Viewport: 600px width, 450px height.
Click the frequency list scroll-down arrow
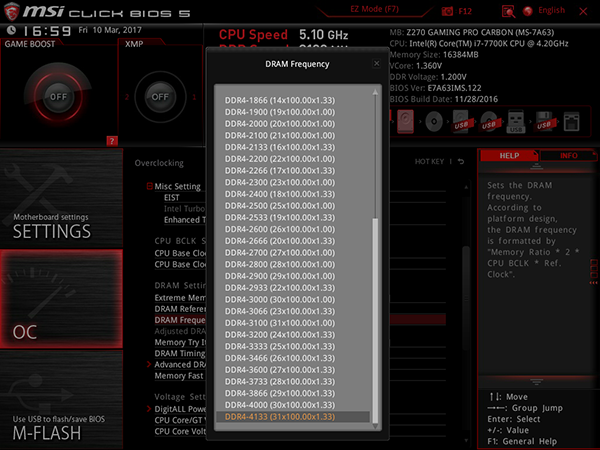(x=375, y=426)
